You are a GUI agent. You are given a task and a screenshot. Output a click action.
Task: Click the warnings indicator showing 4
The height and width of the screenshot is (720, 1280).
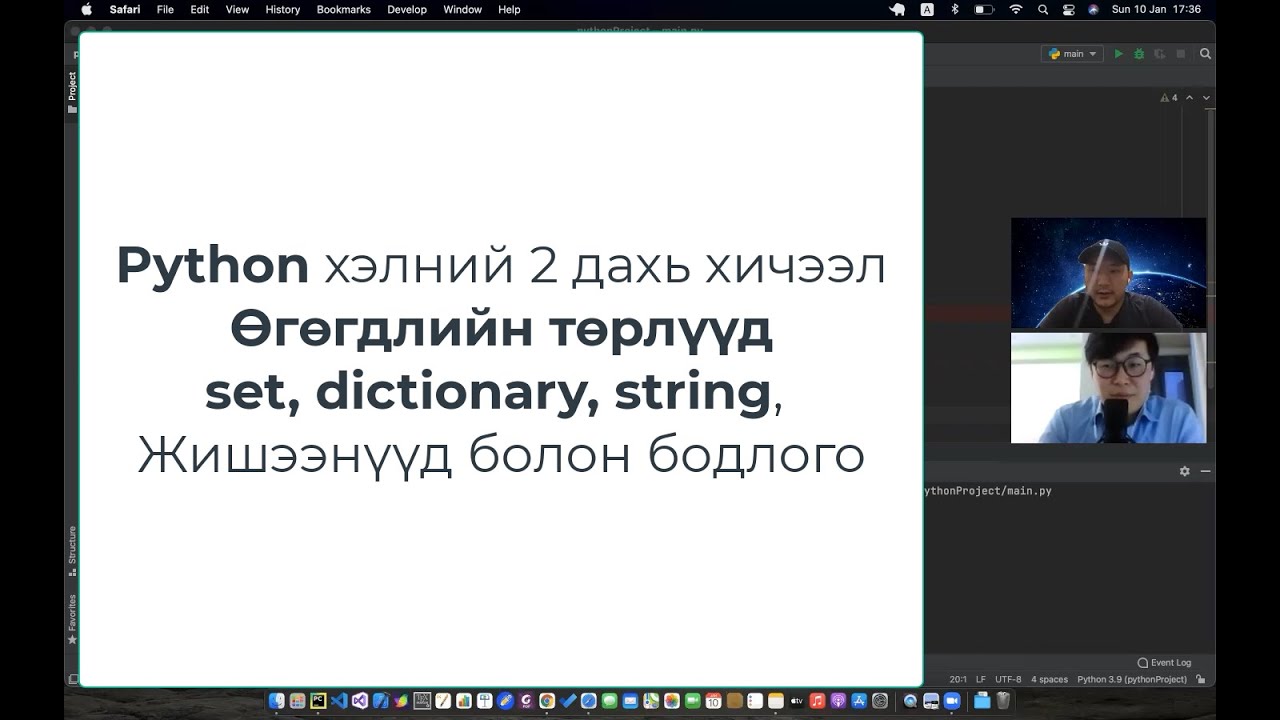pyautogui.click(x=1168, y=98)
